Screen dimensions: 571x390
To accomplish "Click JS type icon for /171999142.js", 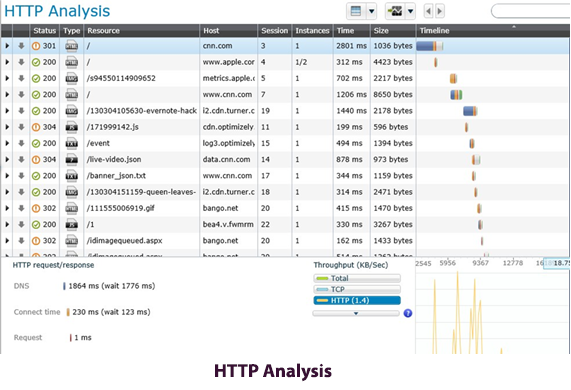I will pyautogui.click(x=71, y=127).
